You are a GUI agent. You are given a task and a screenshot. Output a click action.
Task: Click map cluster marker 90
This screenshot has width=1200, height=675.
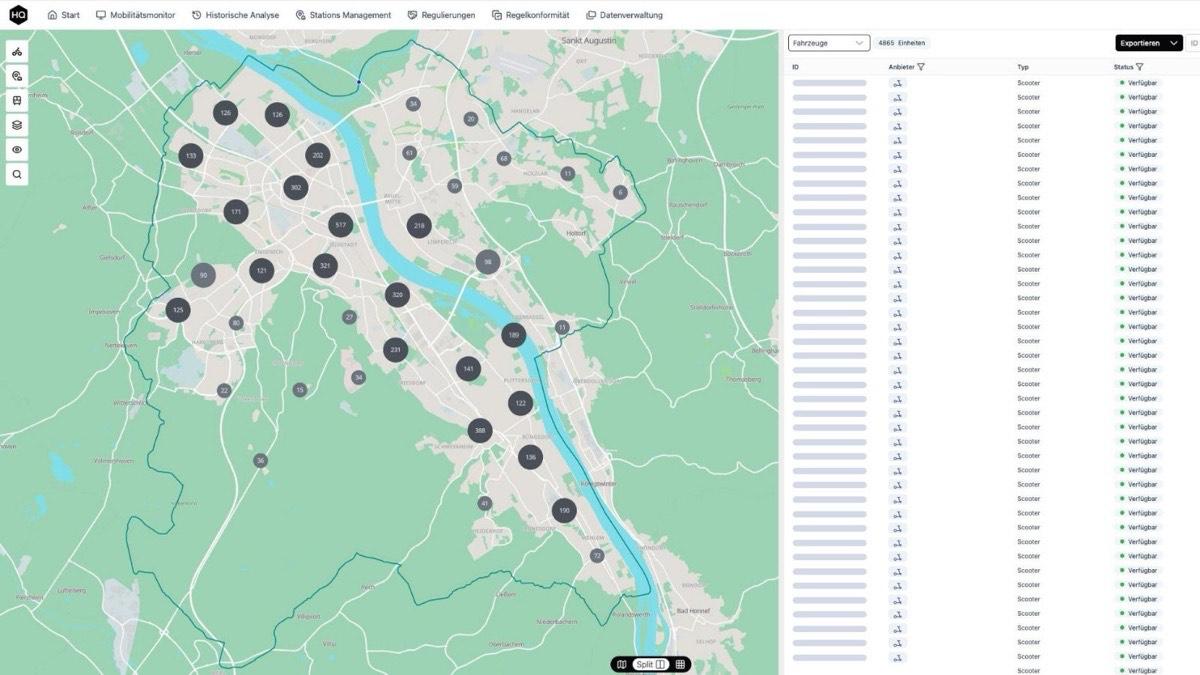click(x=203, y=276)
